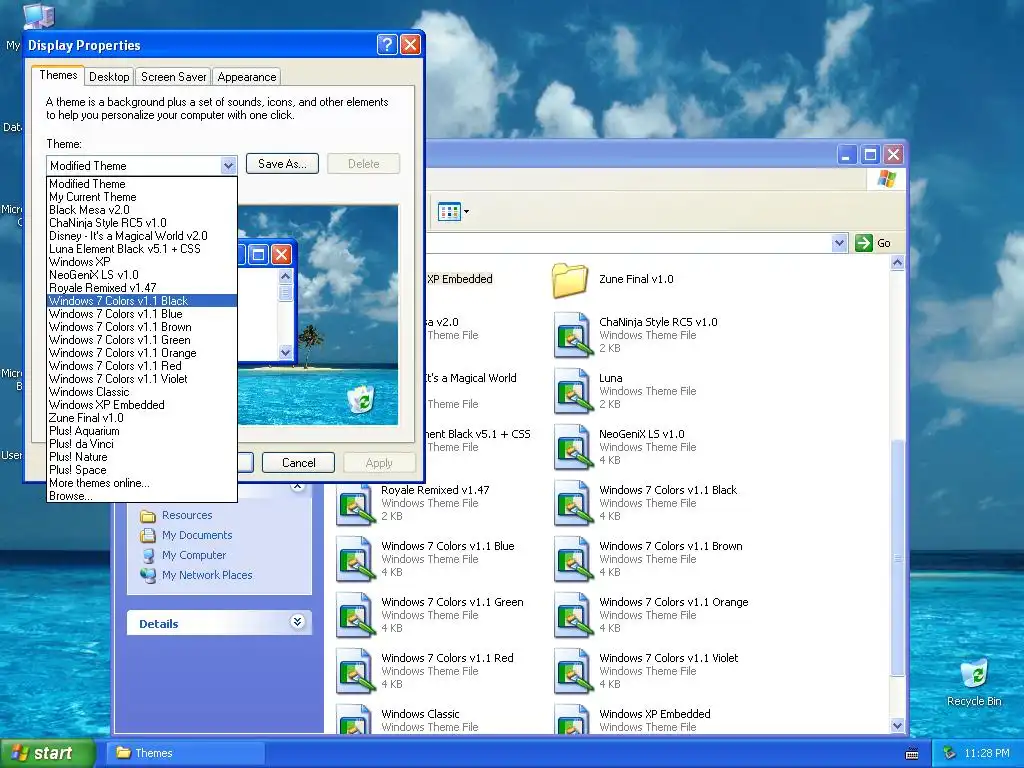
Task: Click the My Computer icon in sidebar
Action: pos(148,555)
